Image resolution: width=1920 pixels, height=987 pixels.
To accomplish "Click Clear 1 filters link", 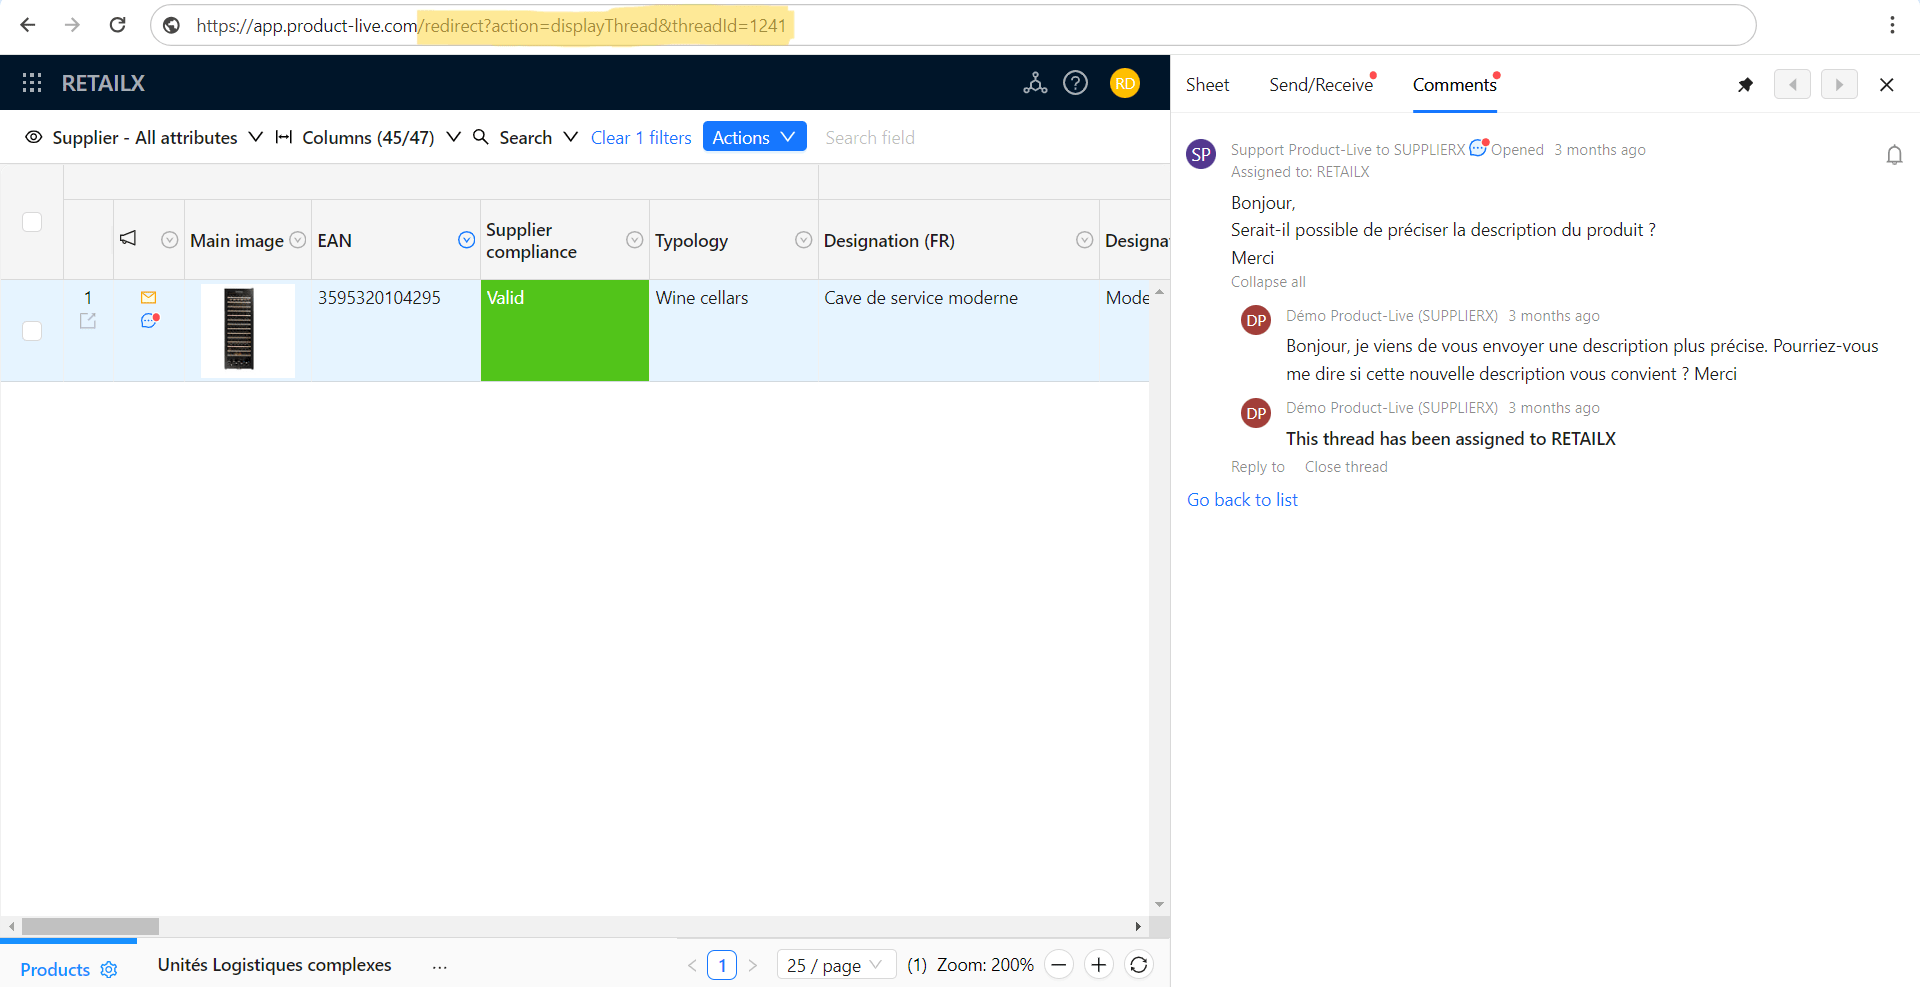I will point(641,138).
